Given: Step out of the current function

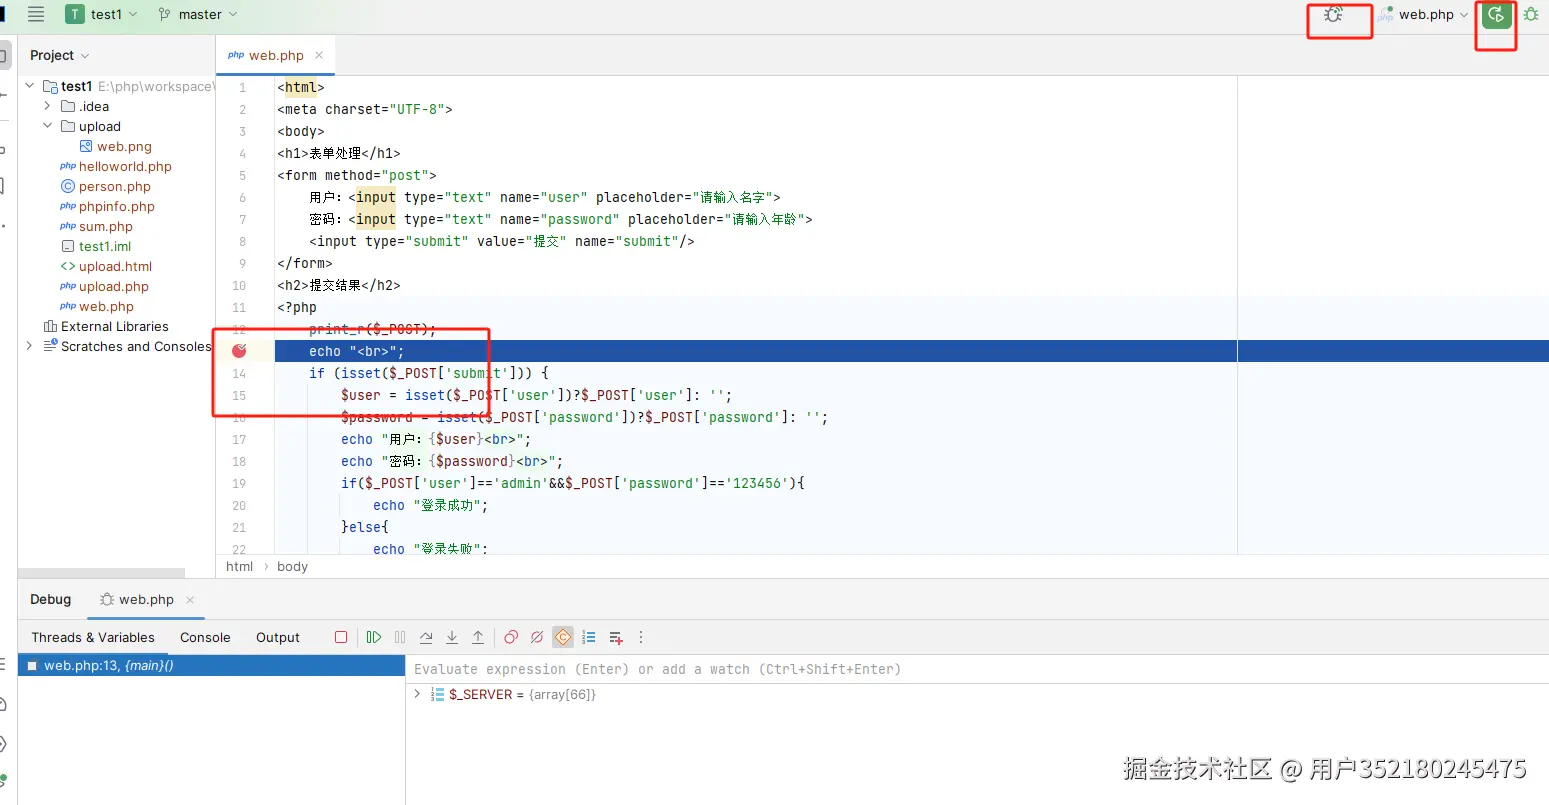Looking at the screenshot, I should coord(478,637).
